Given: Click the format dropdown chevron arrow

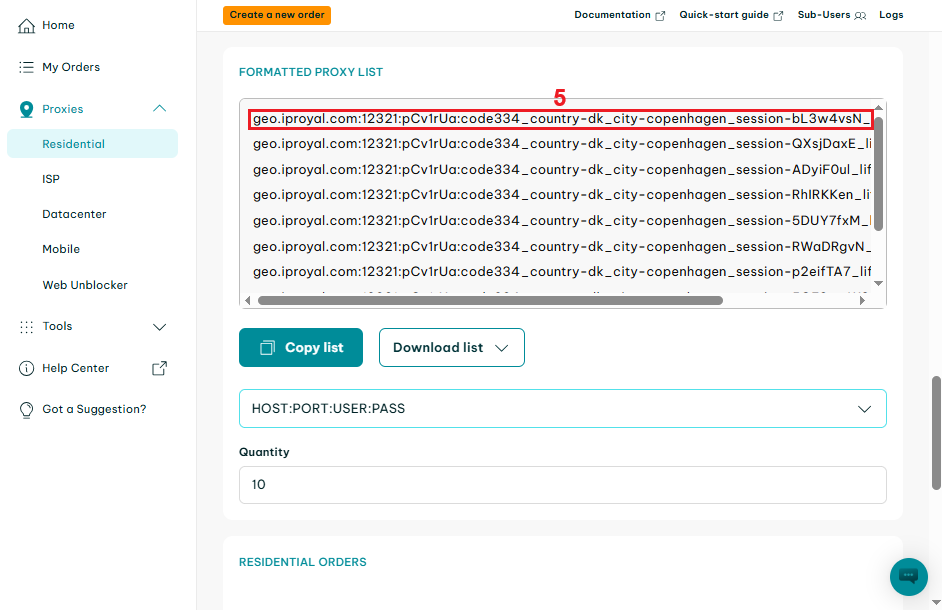Looking at the screenshot, I should [864, 409].
